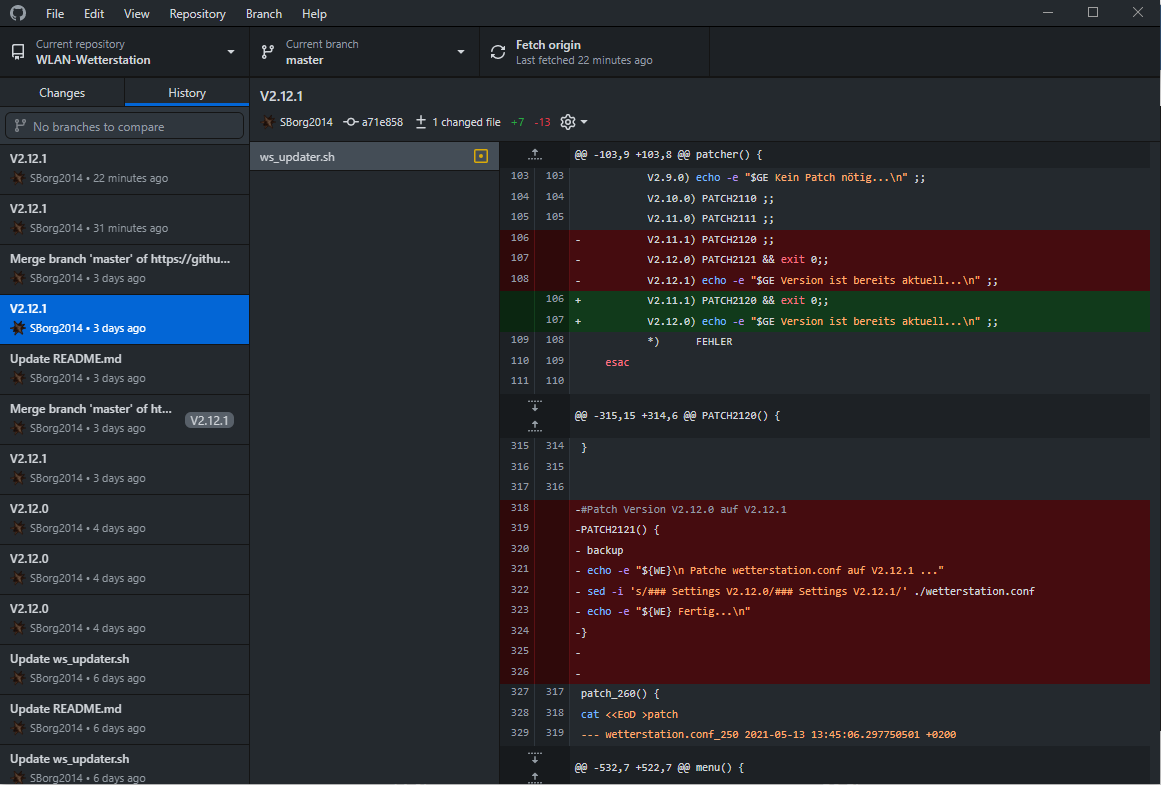The height and width of the screenshot is (785, 1161).
Task: Open the Branch menu
Action: [x=264, y=14]
